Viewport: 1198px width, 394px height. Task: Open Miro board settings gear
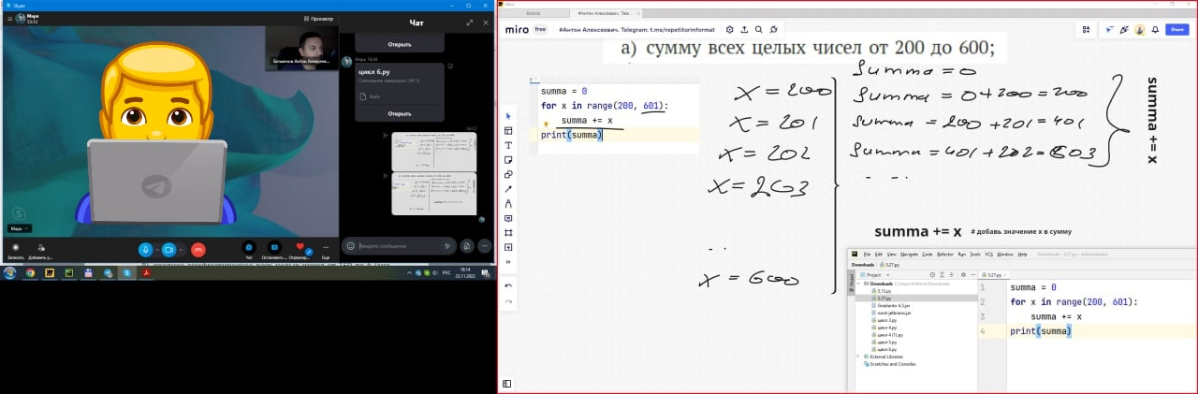(x=730, y=30)
